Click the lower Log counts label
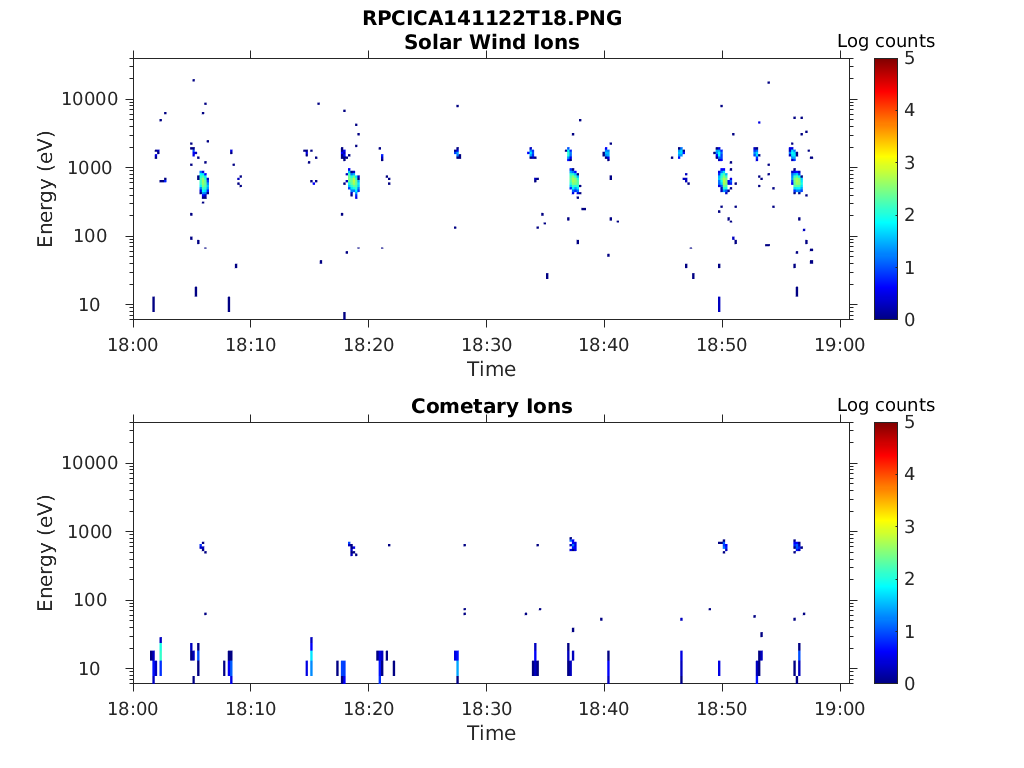The width and height of the screenshot is (1024, 768). (886, 405)
